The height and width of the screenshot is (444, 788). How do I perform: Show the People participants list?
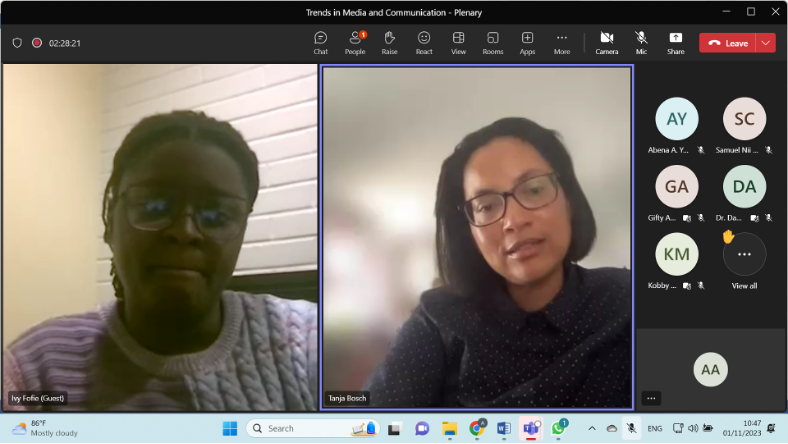(x=355, y=42)
